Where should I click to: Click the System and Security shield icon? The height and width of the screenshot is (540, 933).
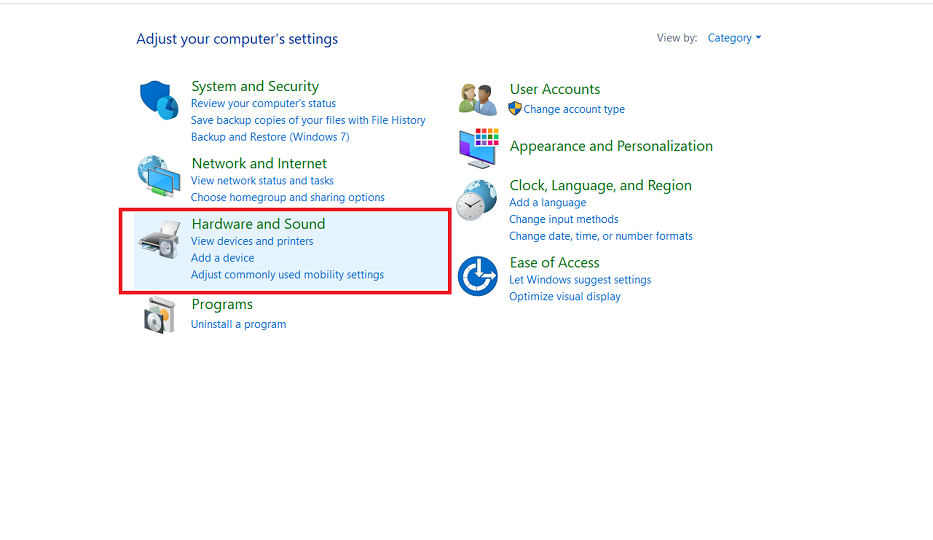(x=159, y=100)
